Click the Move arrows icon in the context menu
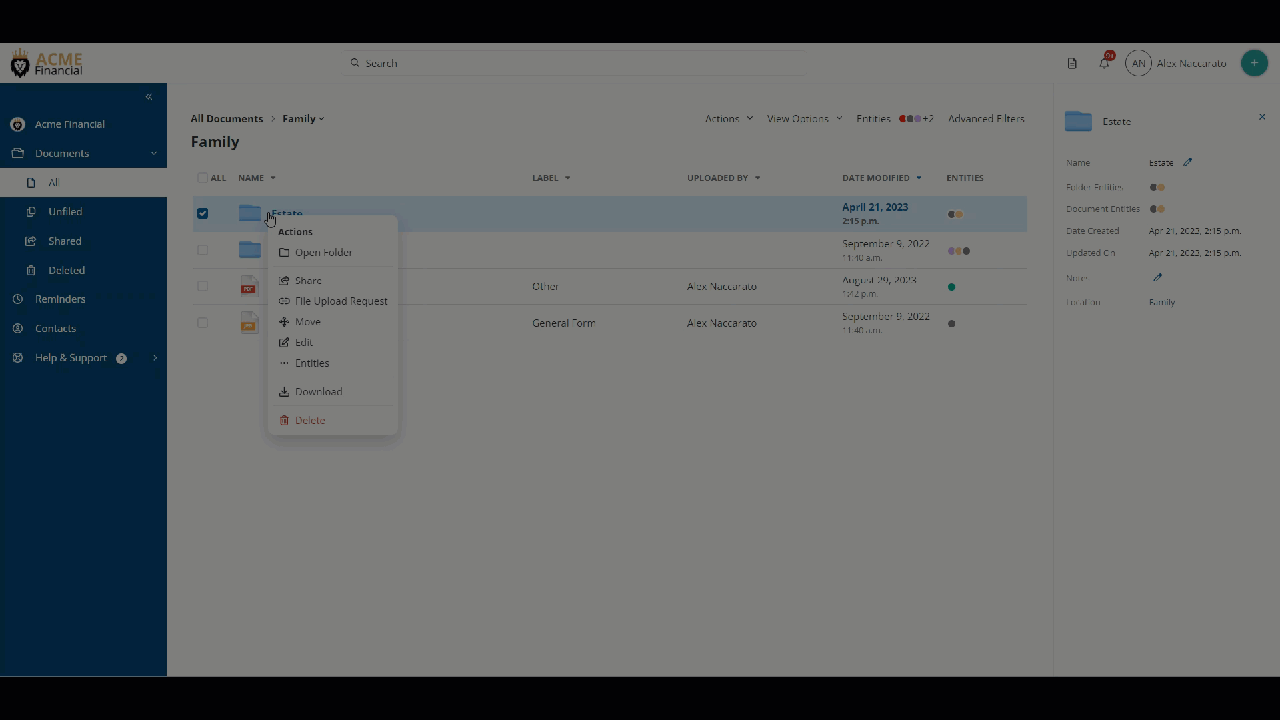Image resolution: width=1280 pixels, height=720 pixels. 284,322
